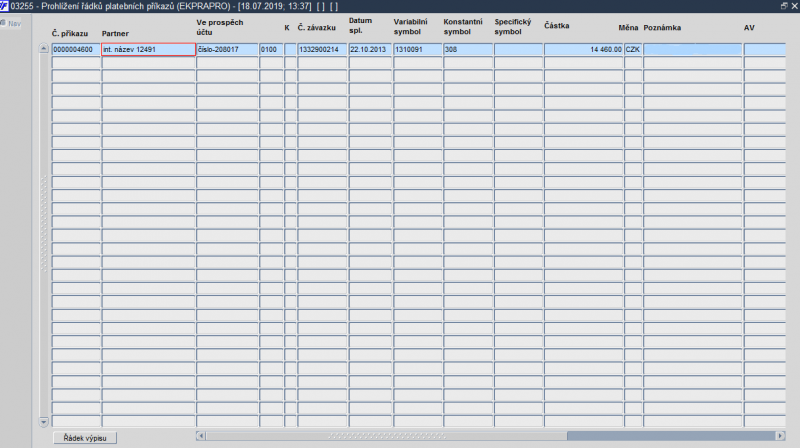Click the due date field 22.10.2013
800x448 pixels.
pyautogui.click(x=370, y=49)
